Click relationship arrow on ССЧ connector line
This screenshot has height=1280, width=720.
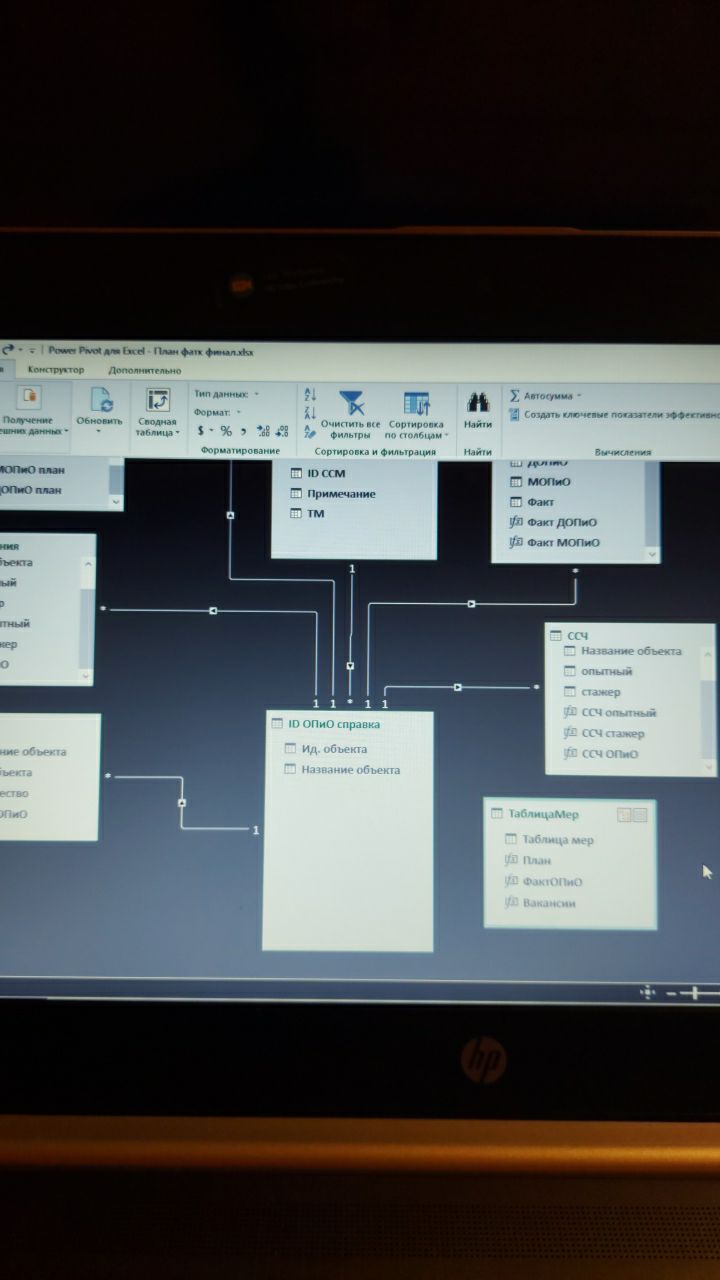click(457, 687)
